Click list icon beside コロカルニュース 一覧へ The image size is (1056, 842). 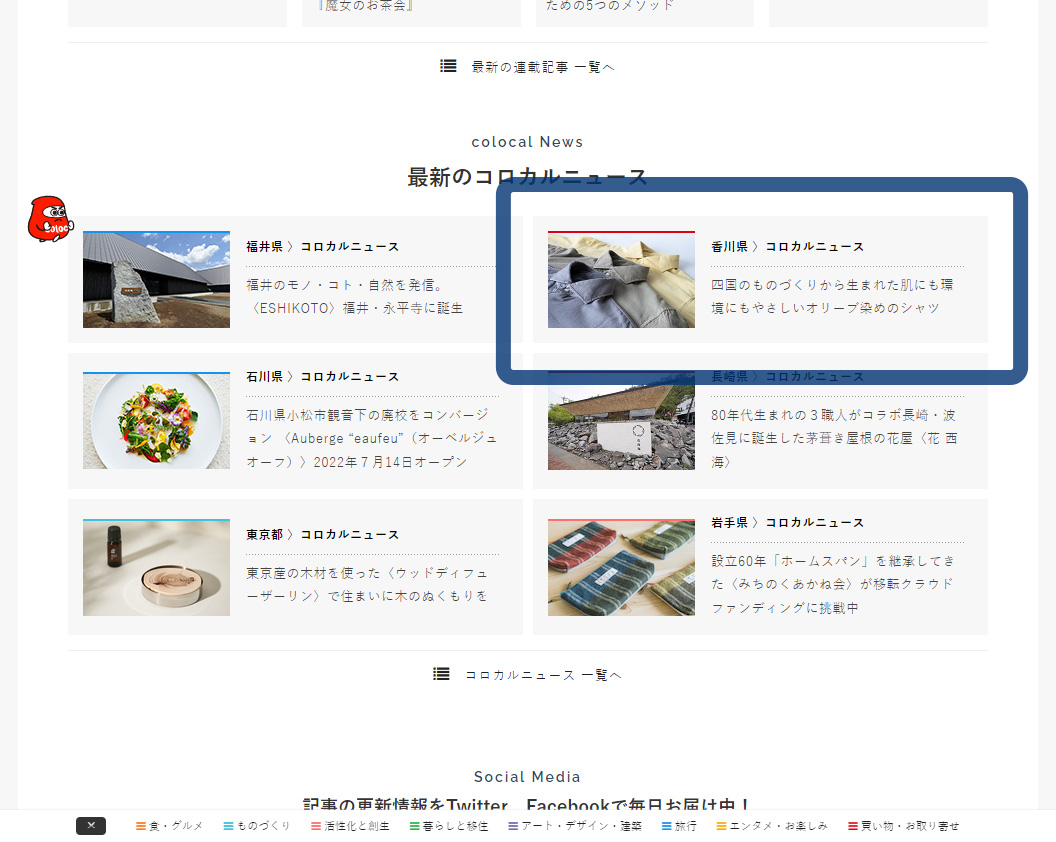point(441,674)
